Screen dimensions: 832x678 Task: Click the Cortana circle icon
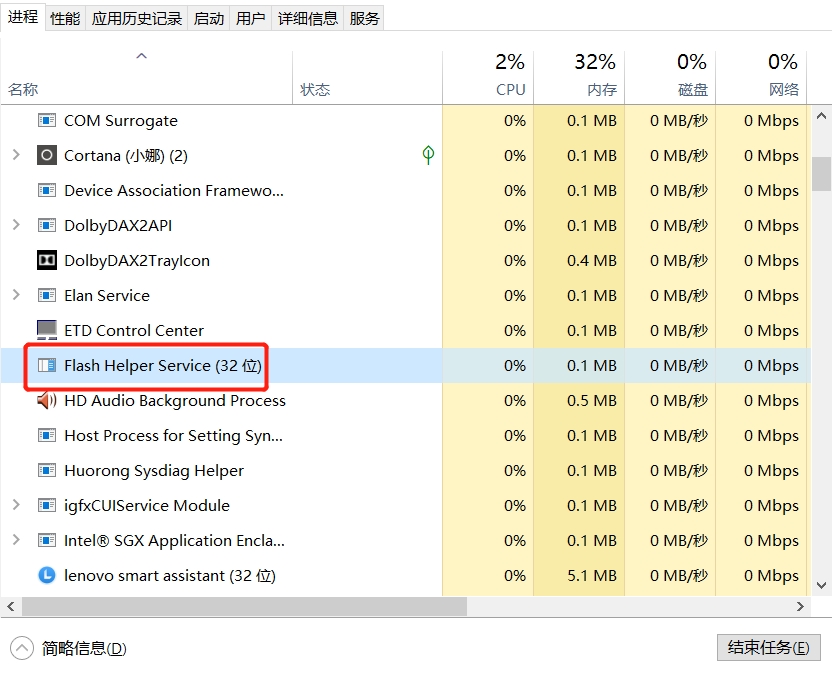pos(47,155)
